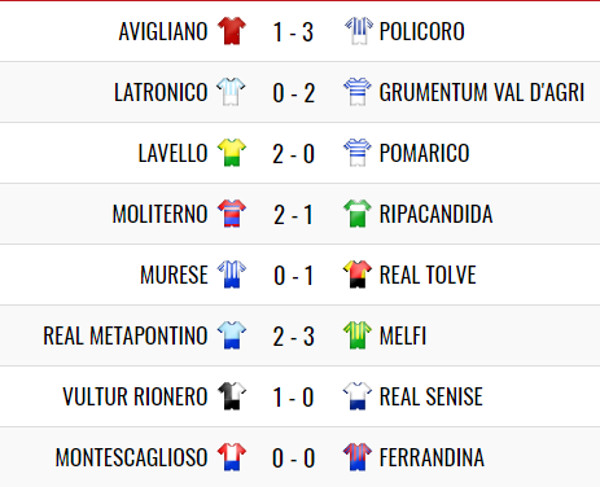Open the Montescaglioso 0 - 0 match result

tap(293, 458)
